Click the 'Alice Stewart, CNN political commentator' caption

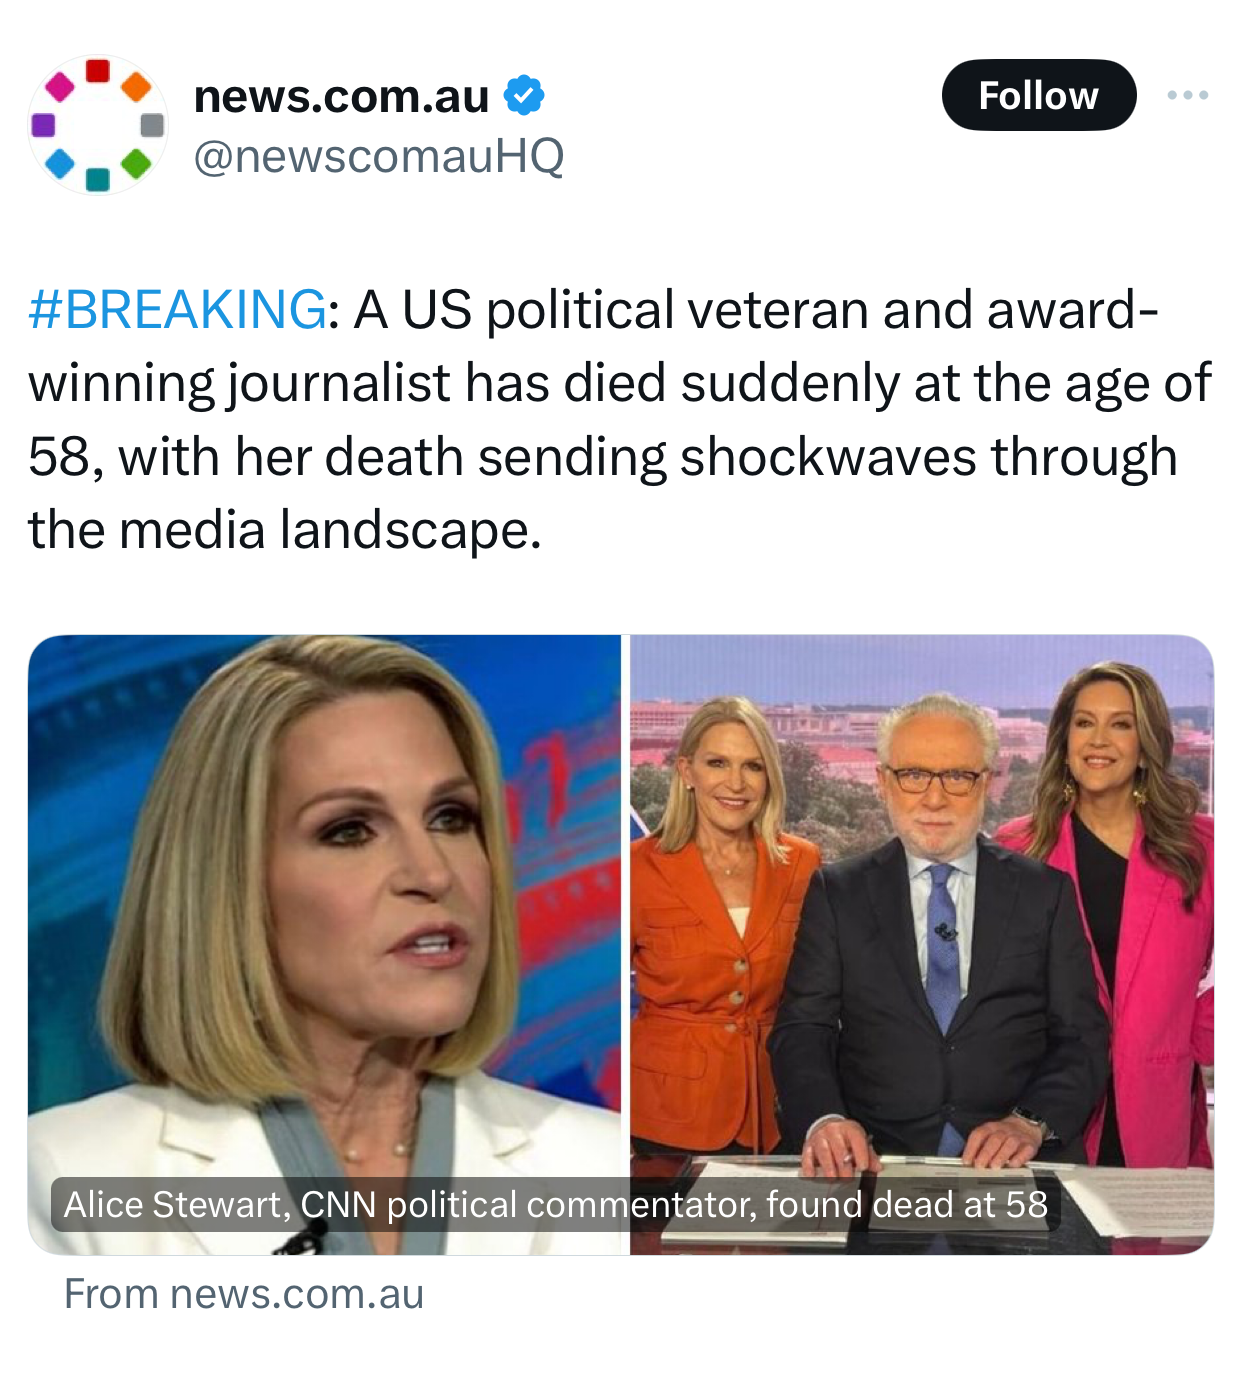click(x=556, y=1204)
